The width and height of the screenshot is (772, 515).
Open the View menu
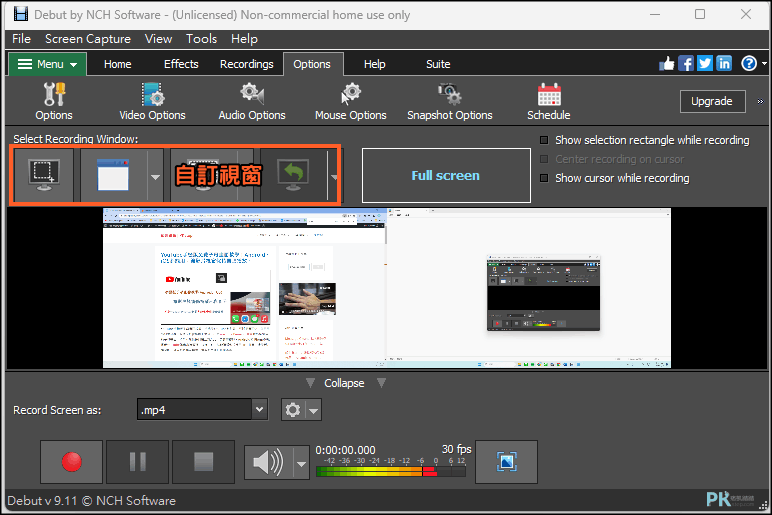point(158,39)
